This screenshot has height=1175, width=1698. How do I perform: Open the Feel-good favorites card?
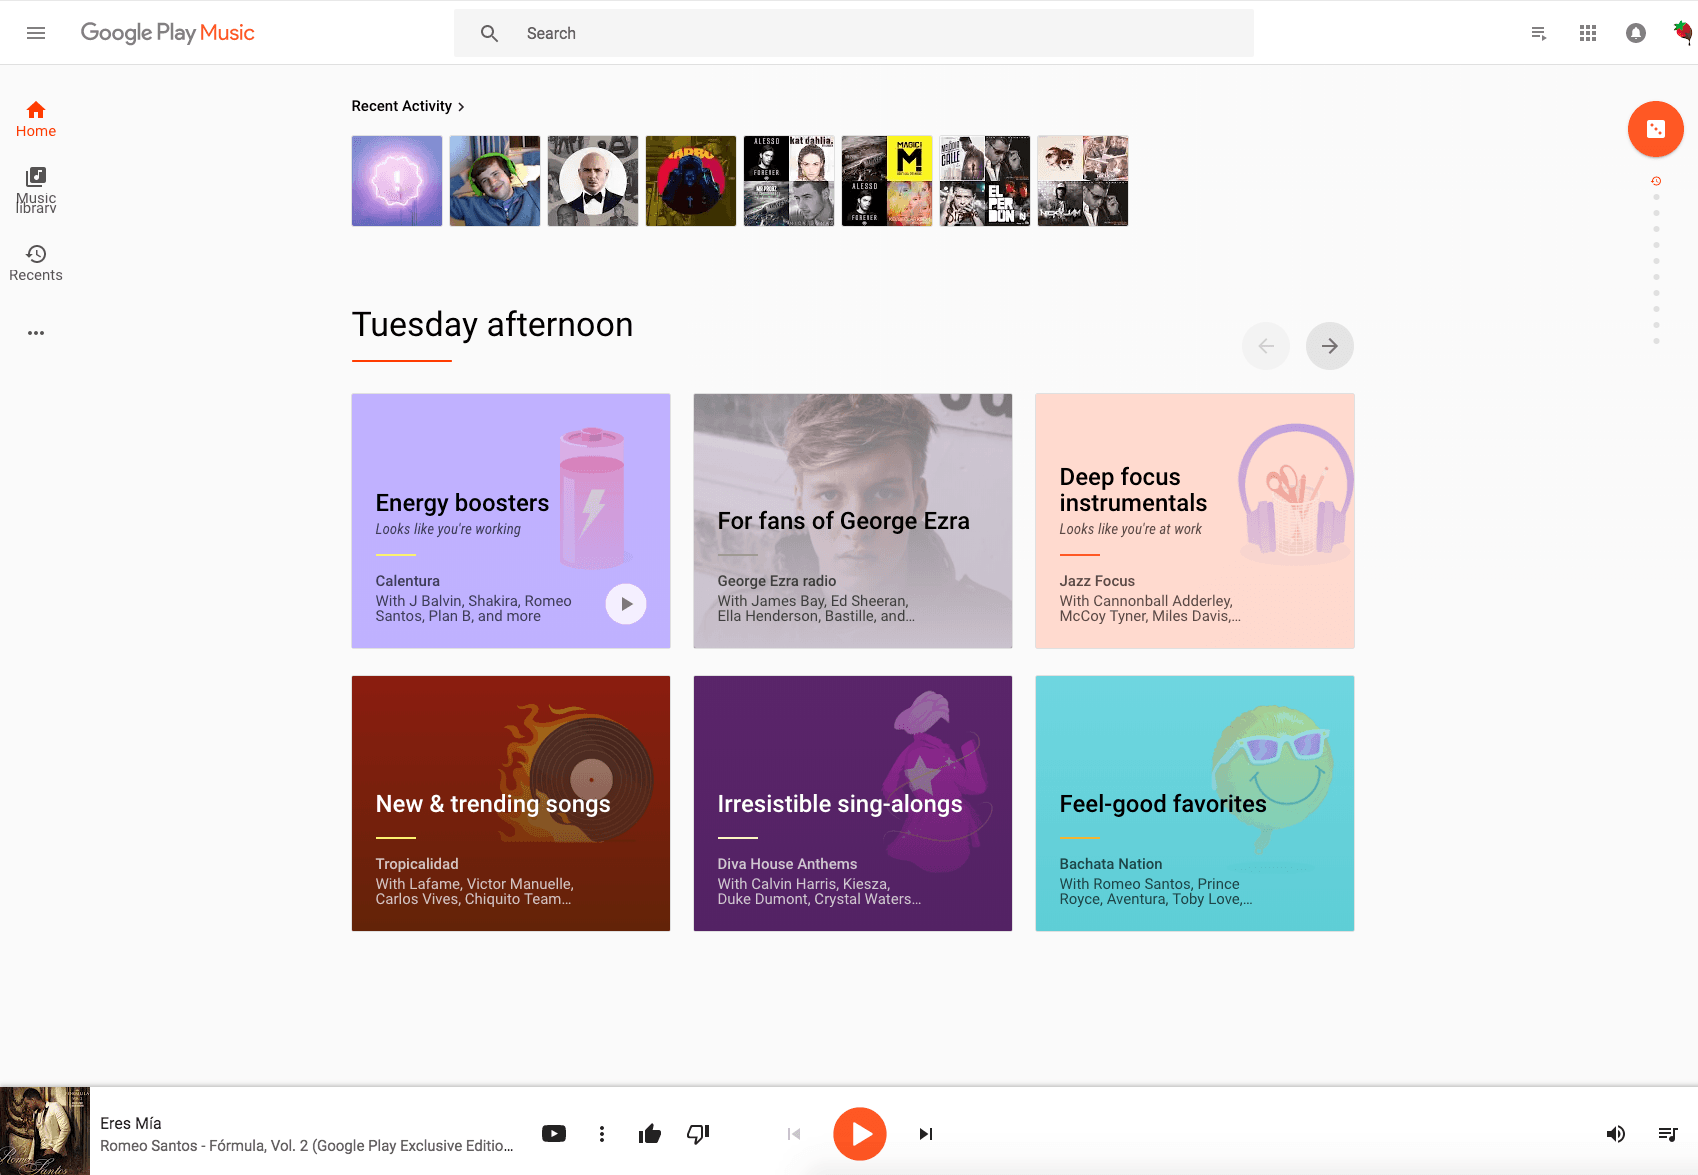click(1194, 803)
